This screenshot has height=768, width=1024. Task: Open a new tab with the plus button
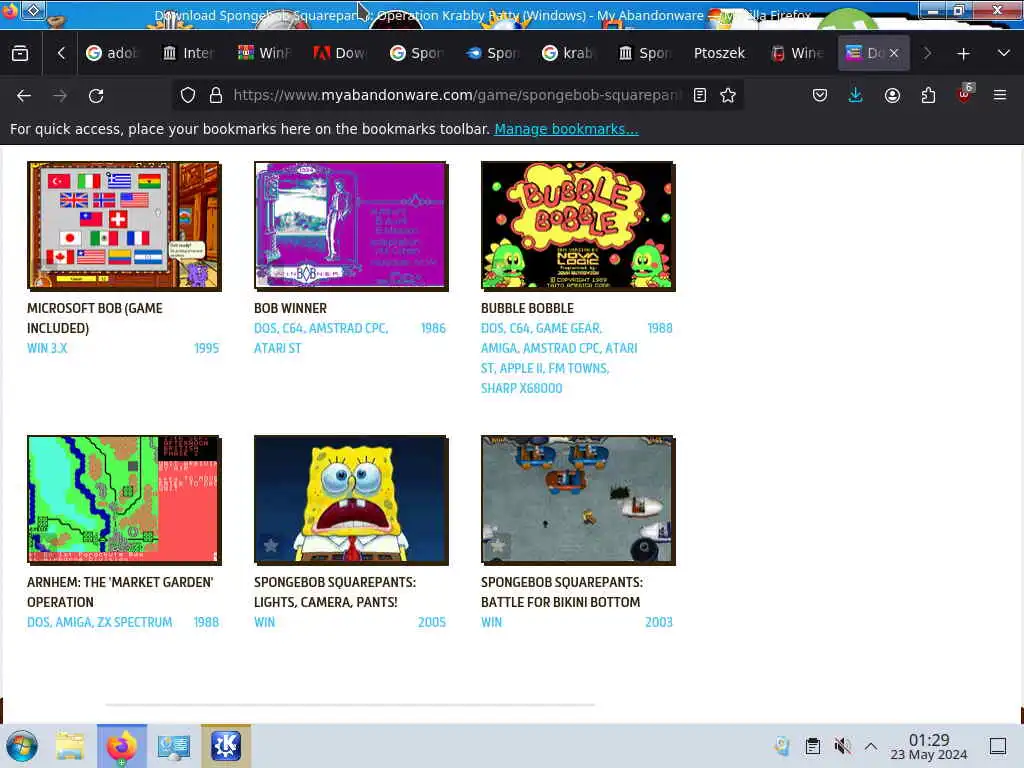(x=963, y=54)
